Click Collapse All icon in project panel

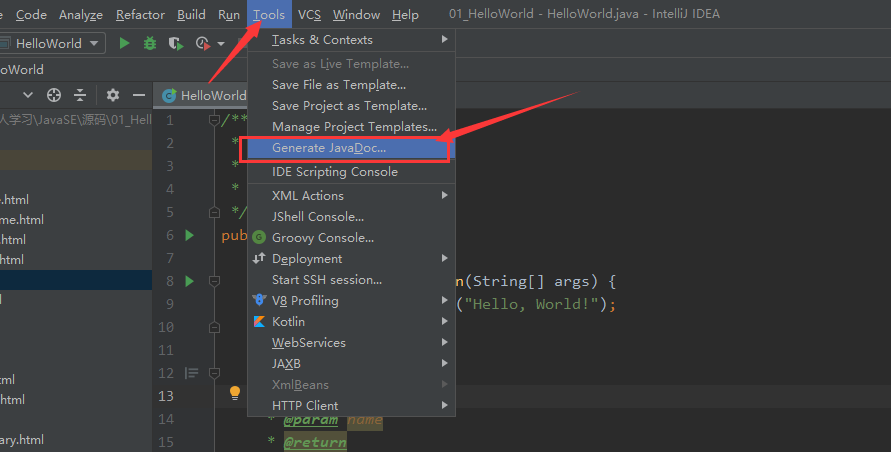[x=80, y=95]
